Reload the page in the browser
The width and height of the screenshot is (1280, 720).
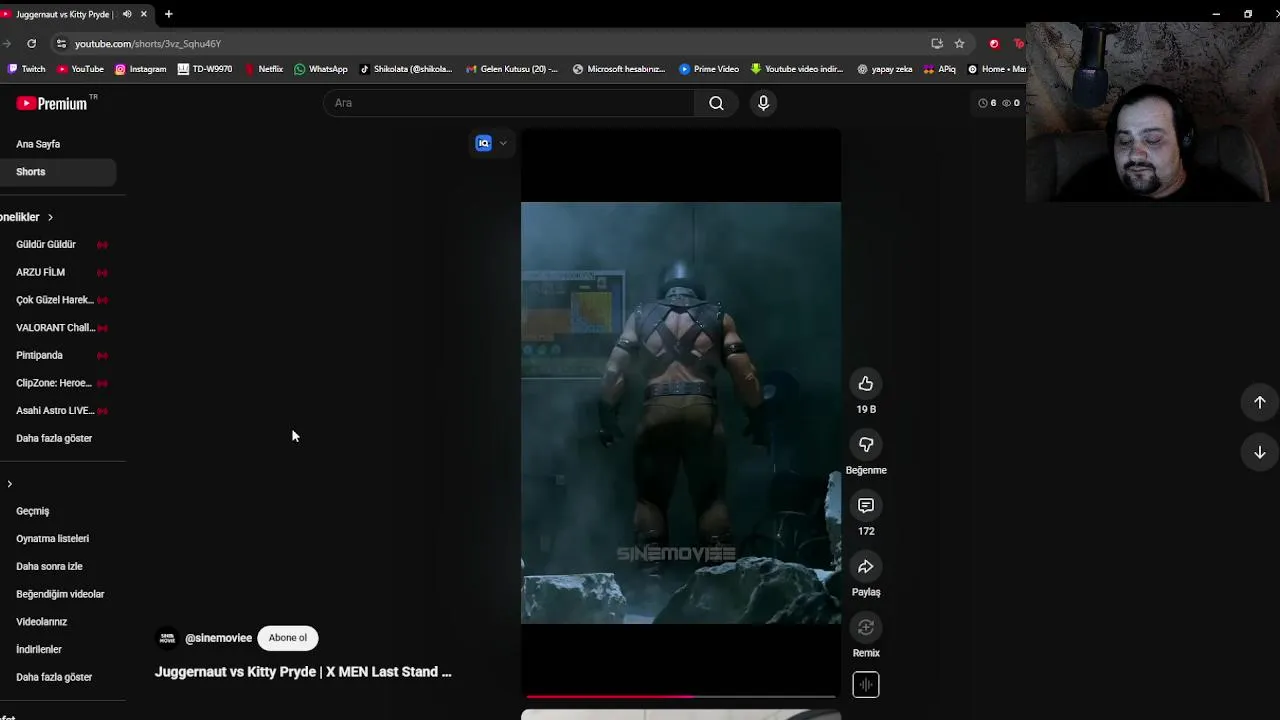pos(32,44)
